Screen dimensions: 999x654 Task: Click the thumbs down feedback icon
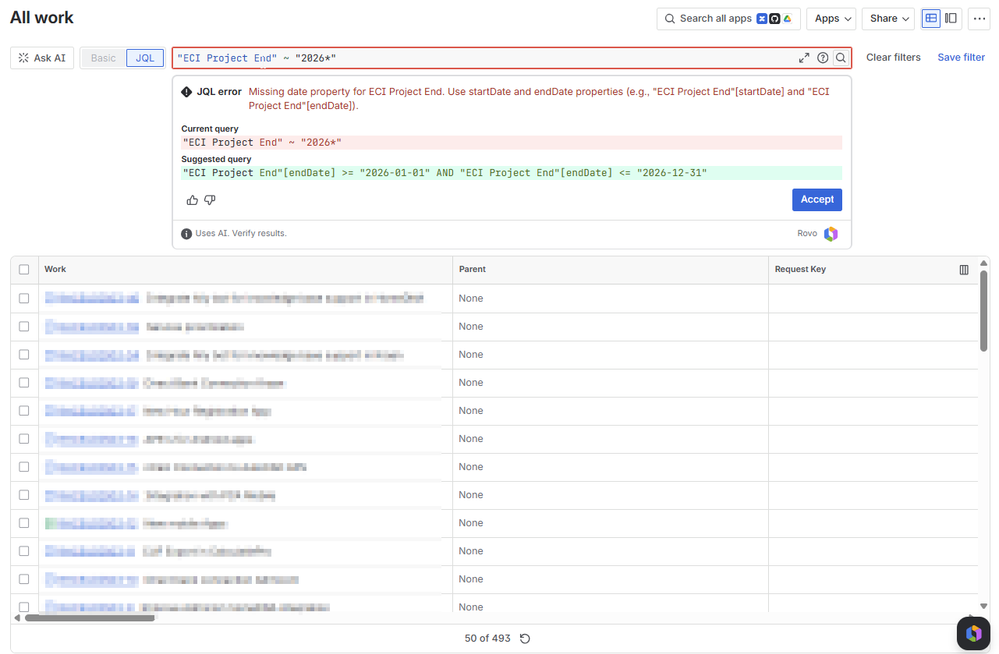tap(210, 200)
